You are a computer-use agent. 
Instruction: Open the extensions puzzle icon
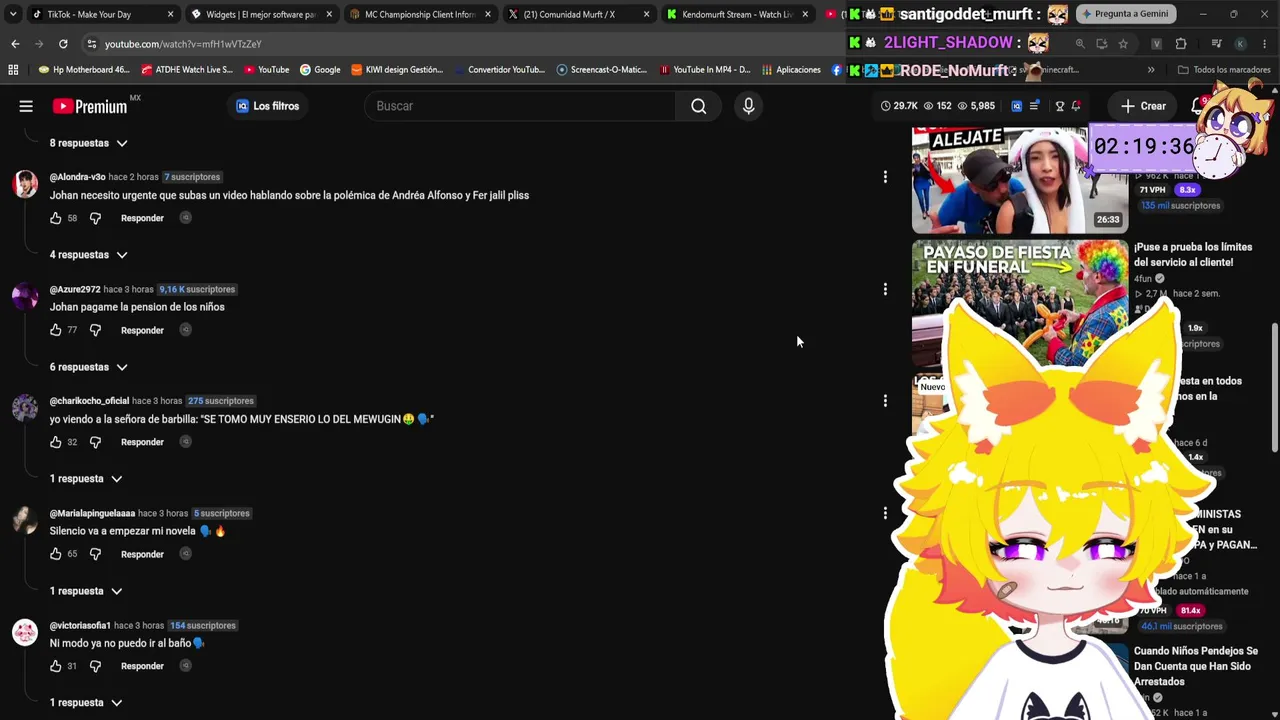1181,44
